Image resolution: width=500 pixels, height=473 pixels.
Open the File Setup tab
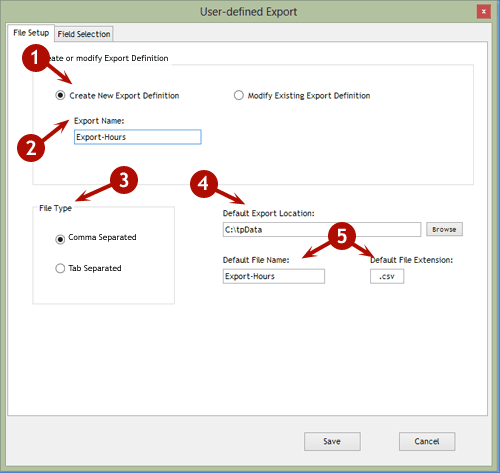click(31, 33)
